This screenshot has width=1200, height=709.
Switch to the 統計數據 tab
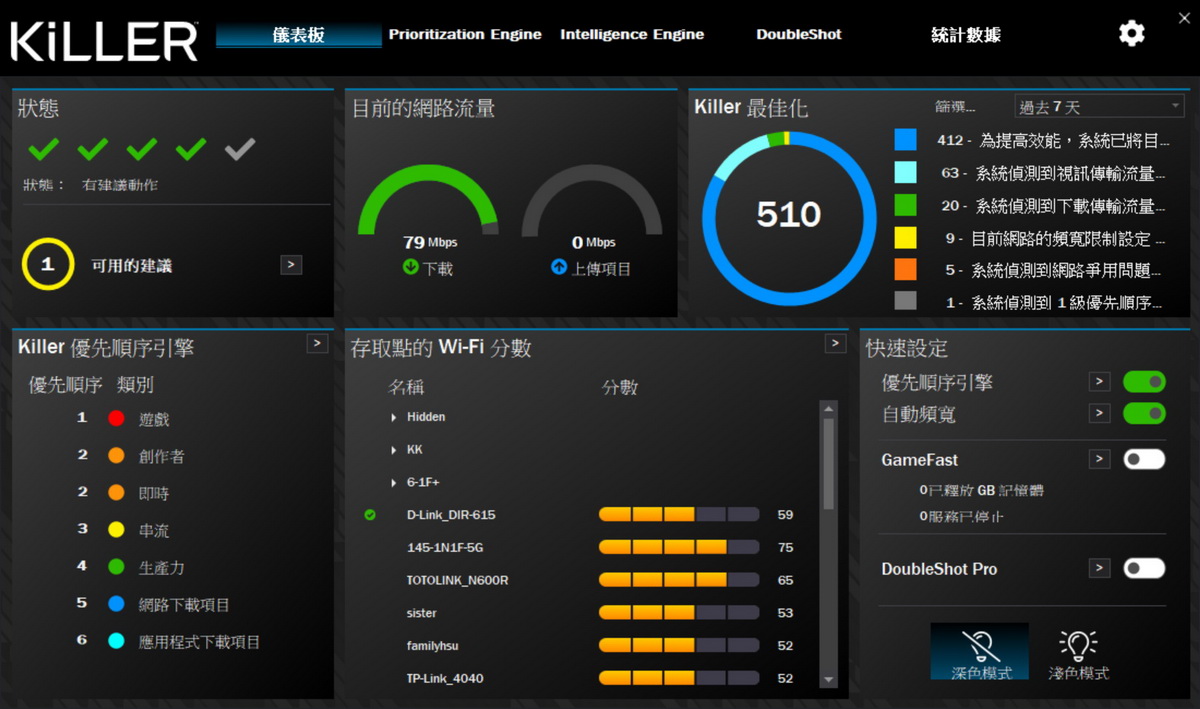965,35
